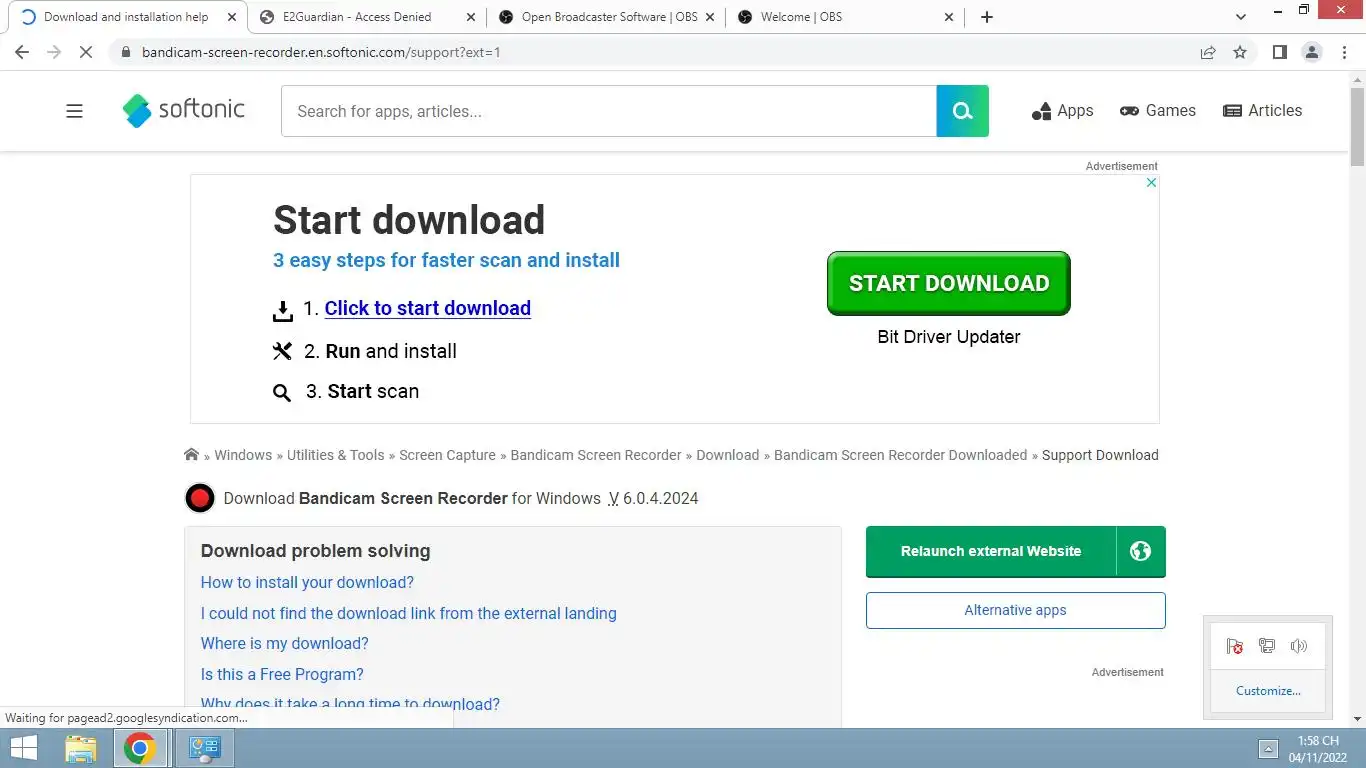Bookmark this page with star icon

pyautogui.click(x=1240, y=52)
